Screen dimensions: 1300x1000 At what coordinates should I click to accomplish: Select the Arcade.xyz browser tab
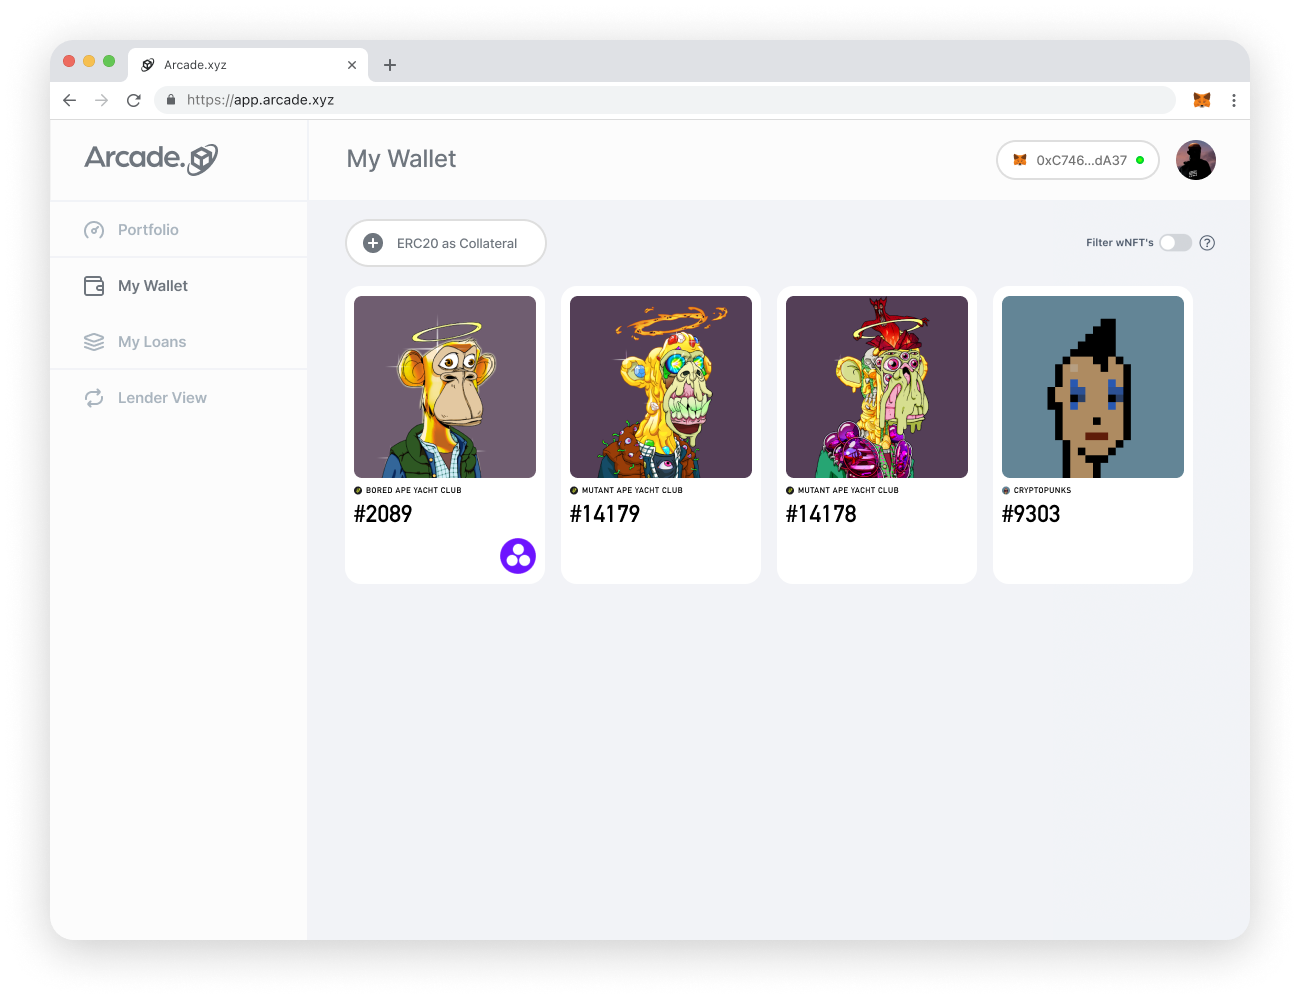(248, 65)
